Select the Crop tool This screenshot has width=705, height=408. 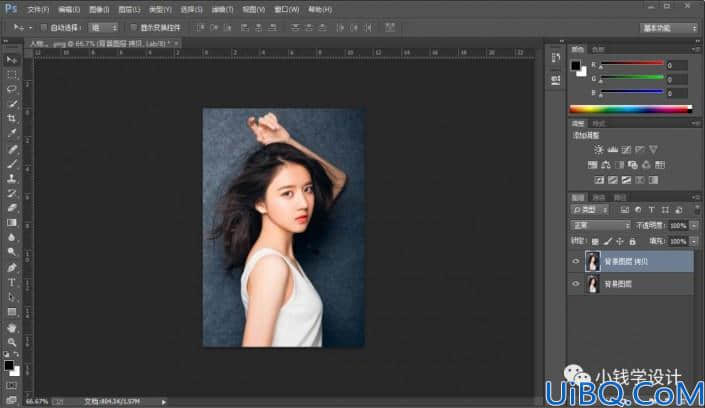pos(12,119)
